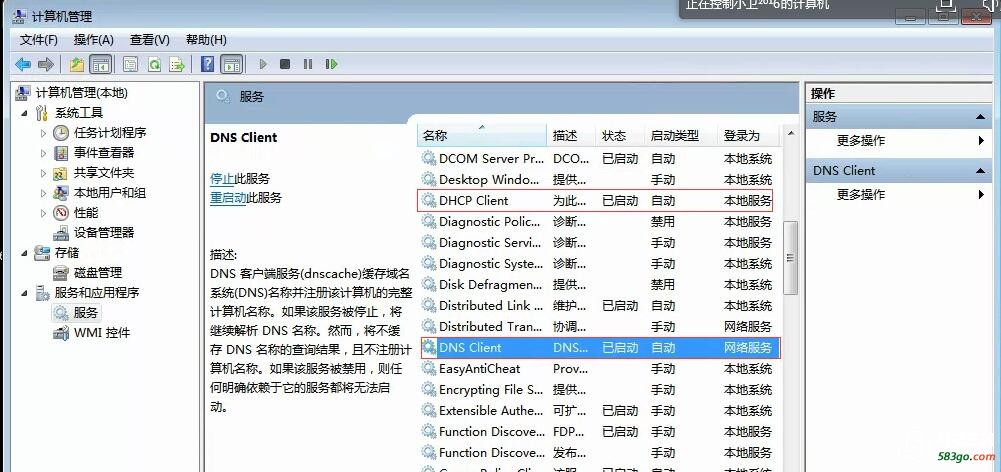
Task: Open Properties toolbar icon
Action: click(x=130, y=64)
